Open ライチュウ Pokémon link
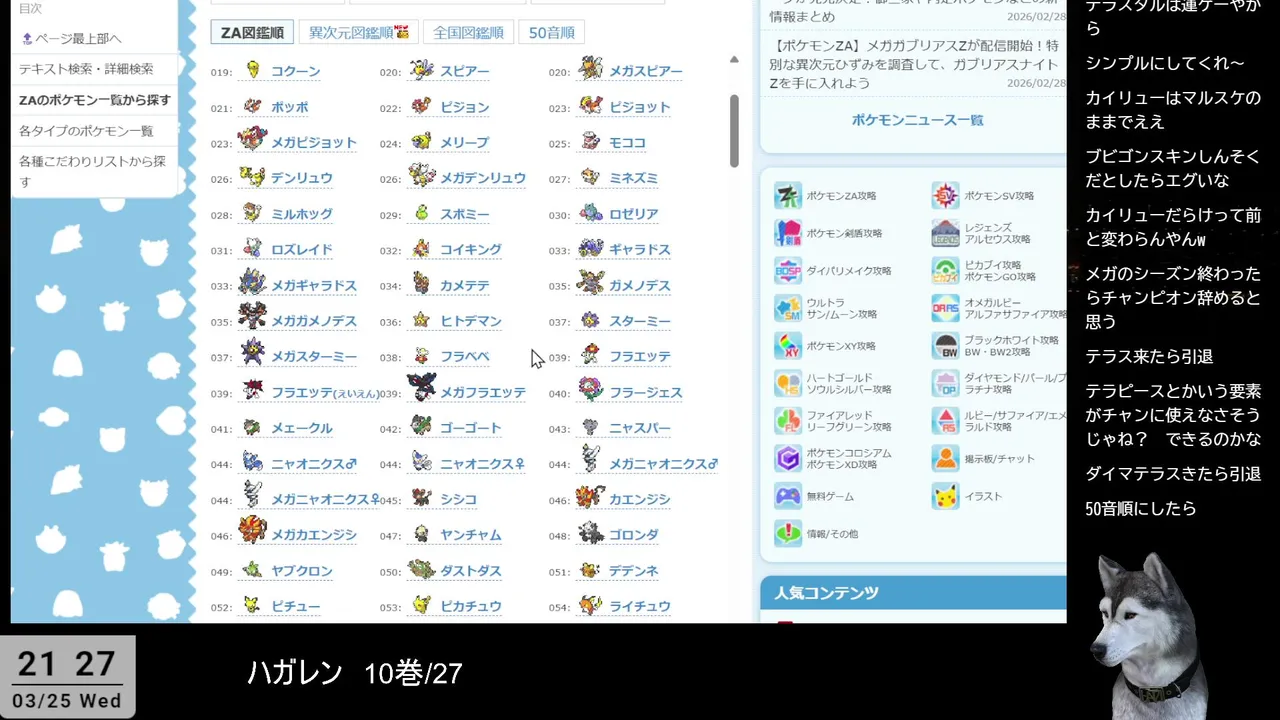Screen dimensions: 1280x720 640,606
